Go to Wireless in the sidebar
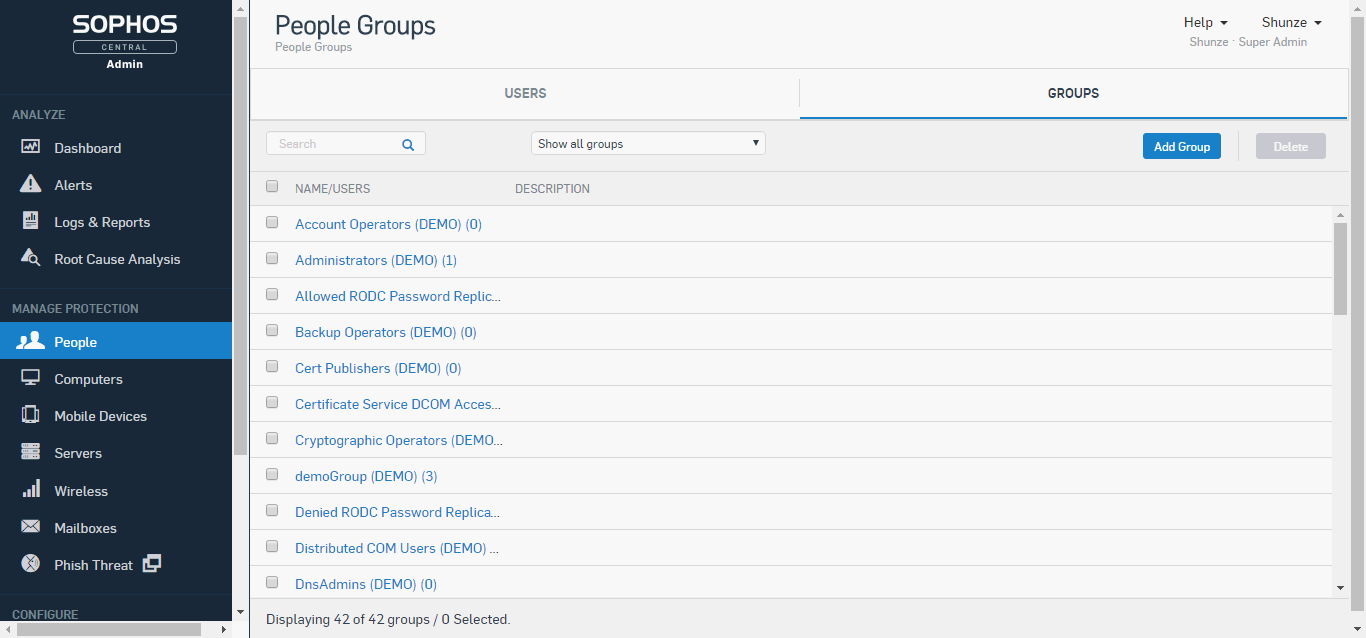1366x638 pixels. click(81, 491)
